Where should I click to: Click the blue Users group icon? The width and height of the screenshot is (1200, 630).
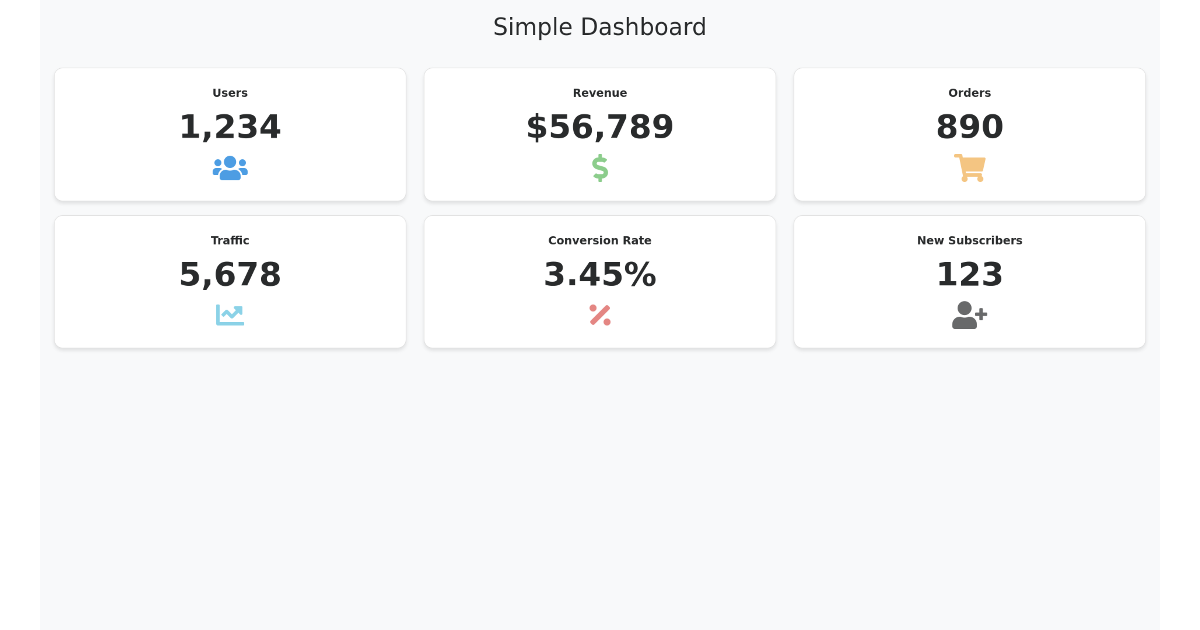pyautogui.click(x=230, y=168)
